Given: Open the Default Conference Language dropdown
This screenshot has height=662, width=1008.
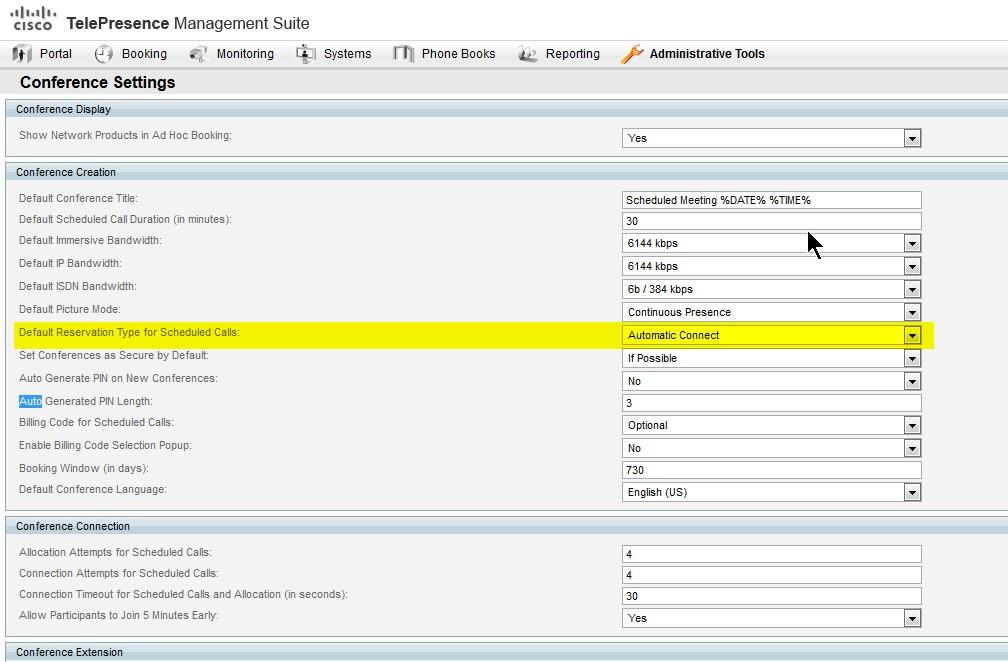Looking at the screenshot, I should tap(771, 492).
